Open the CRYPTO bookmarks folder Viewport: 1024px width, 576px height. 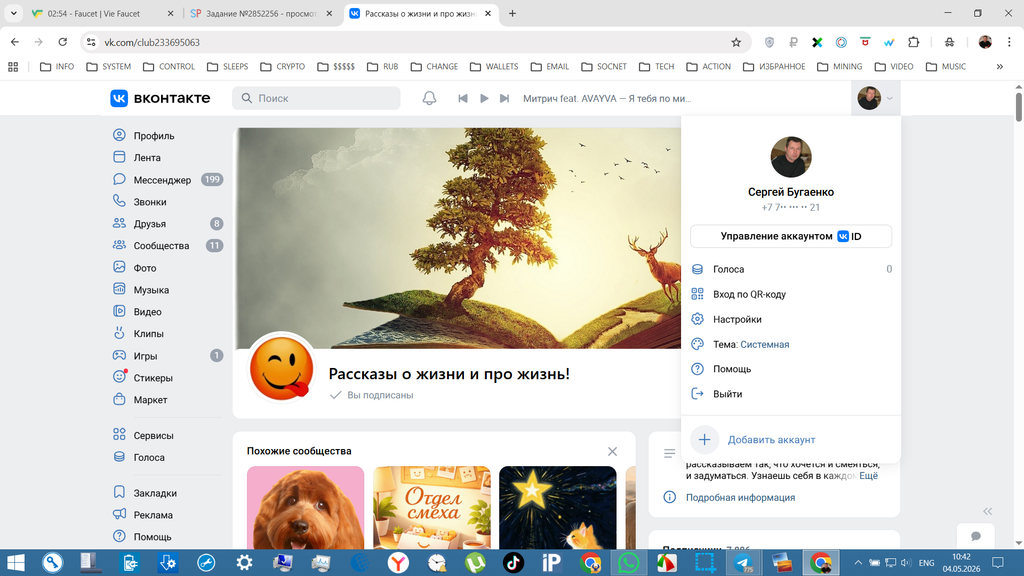[x=282, y=67]
